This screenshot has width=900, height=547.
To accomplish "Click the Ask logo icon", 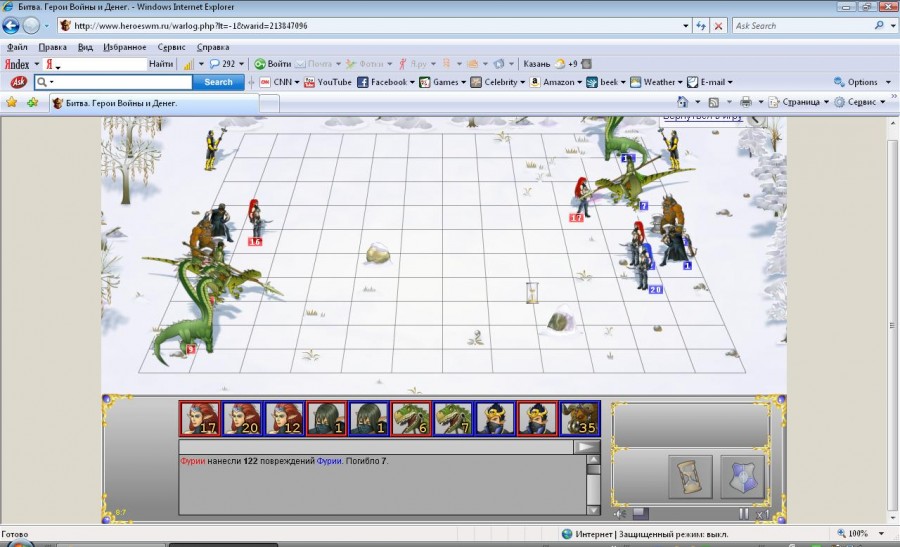I will [x=18, y=82].
